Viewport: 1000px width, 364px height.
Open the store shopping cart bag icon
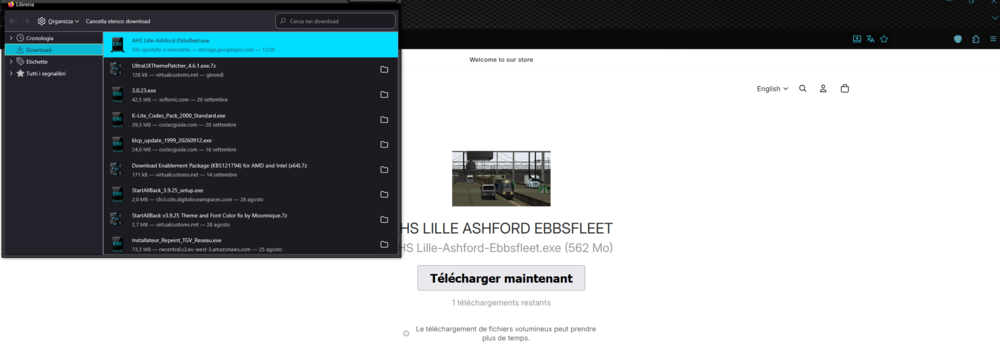tap(845, 89)
